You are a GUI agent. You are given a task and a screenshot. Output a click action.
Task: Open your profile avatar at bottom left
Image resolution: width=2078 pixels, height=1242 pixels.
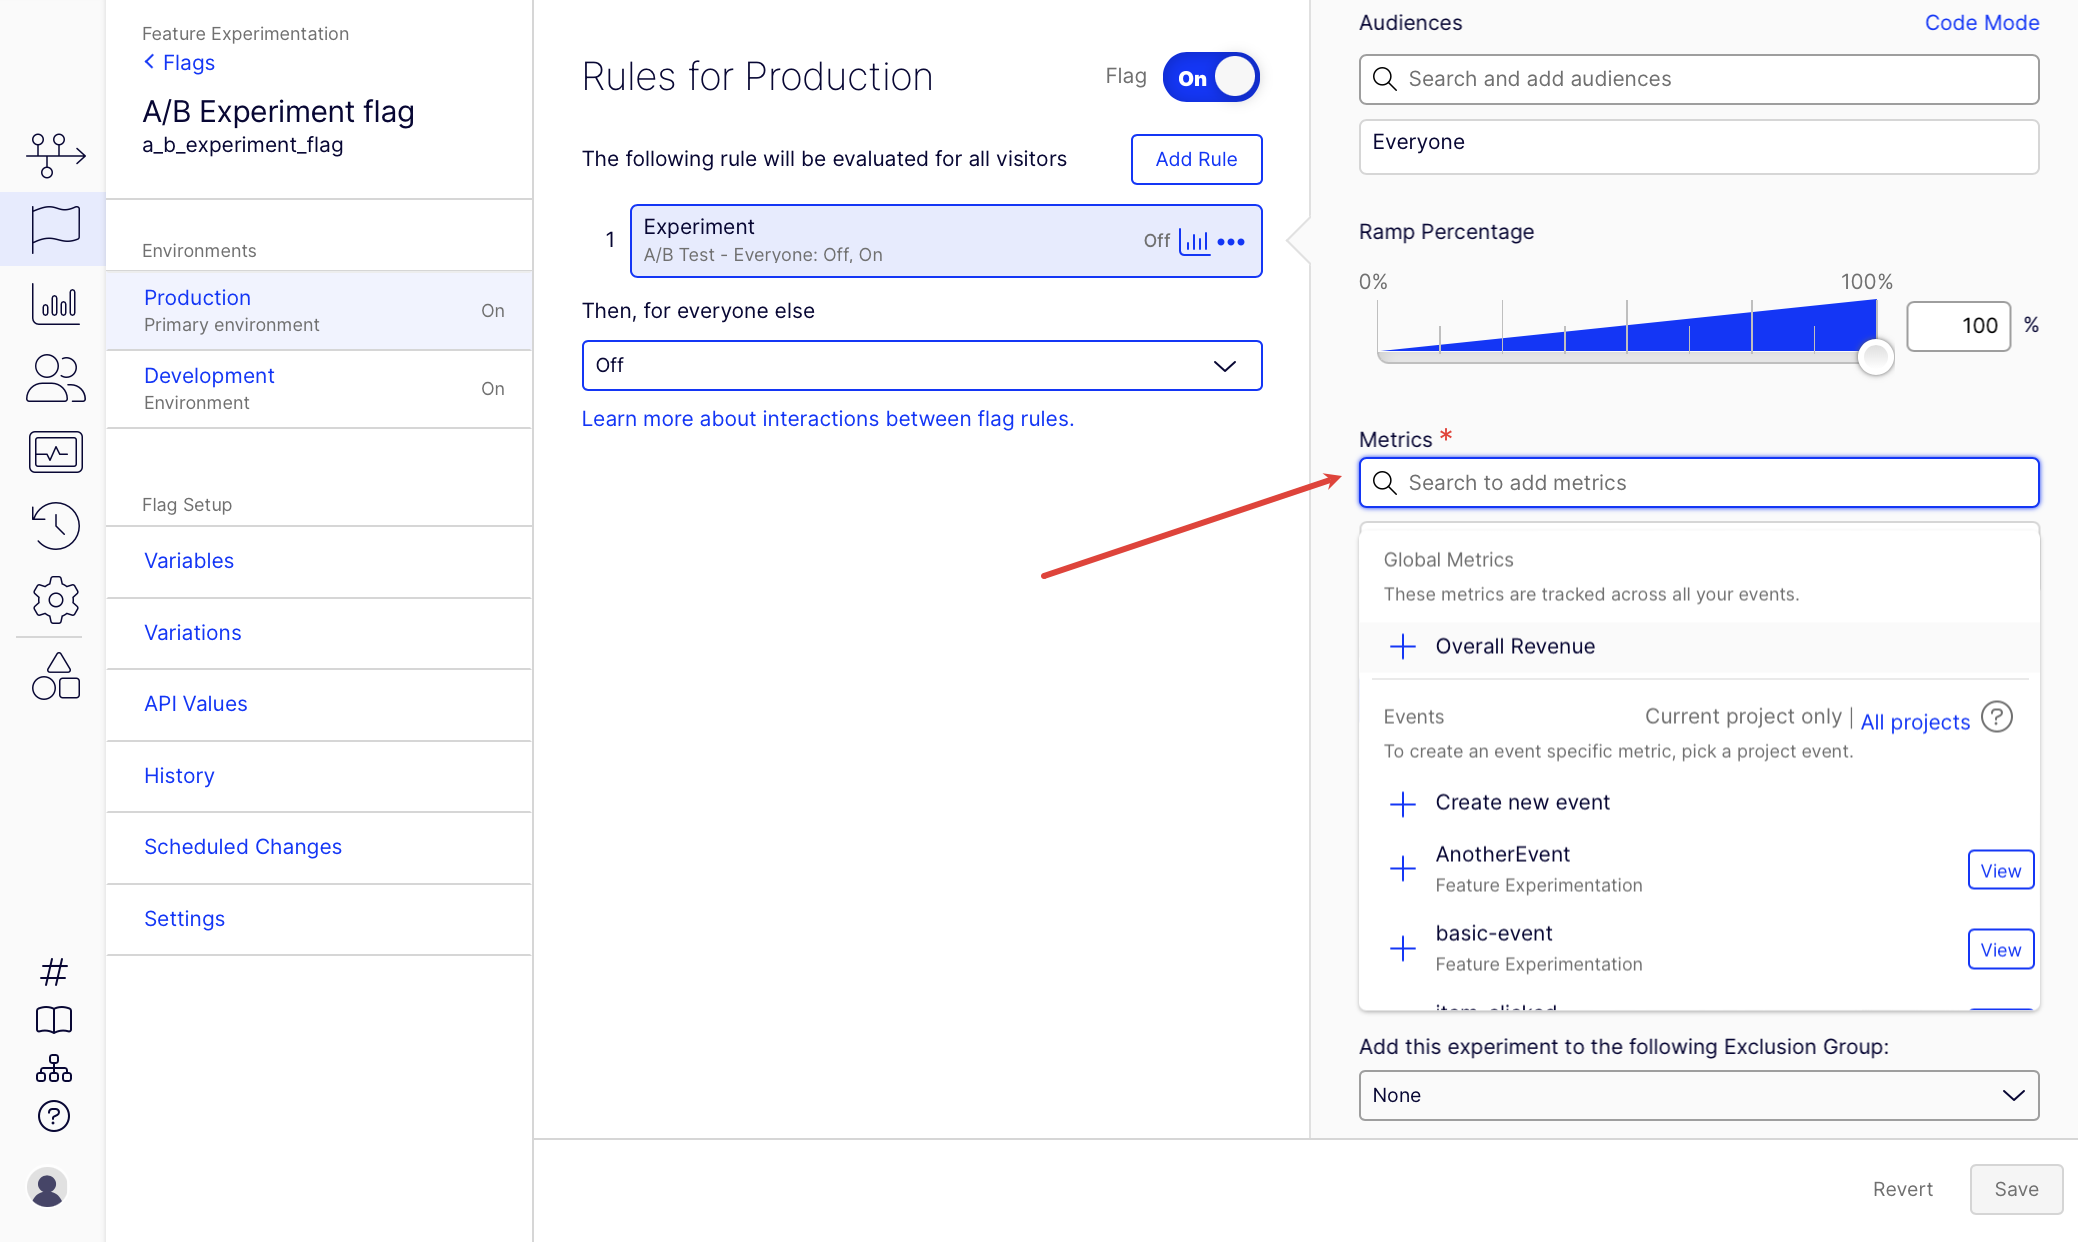[49, 1187]
